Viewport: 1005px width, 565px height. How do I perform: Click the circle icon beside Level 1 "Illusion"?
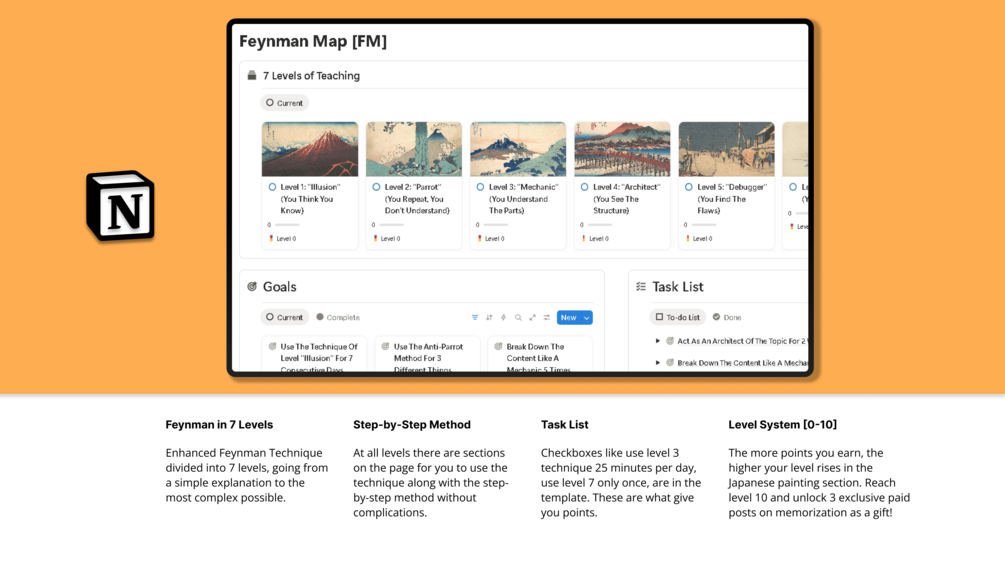coord(272,187)
